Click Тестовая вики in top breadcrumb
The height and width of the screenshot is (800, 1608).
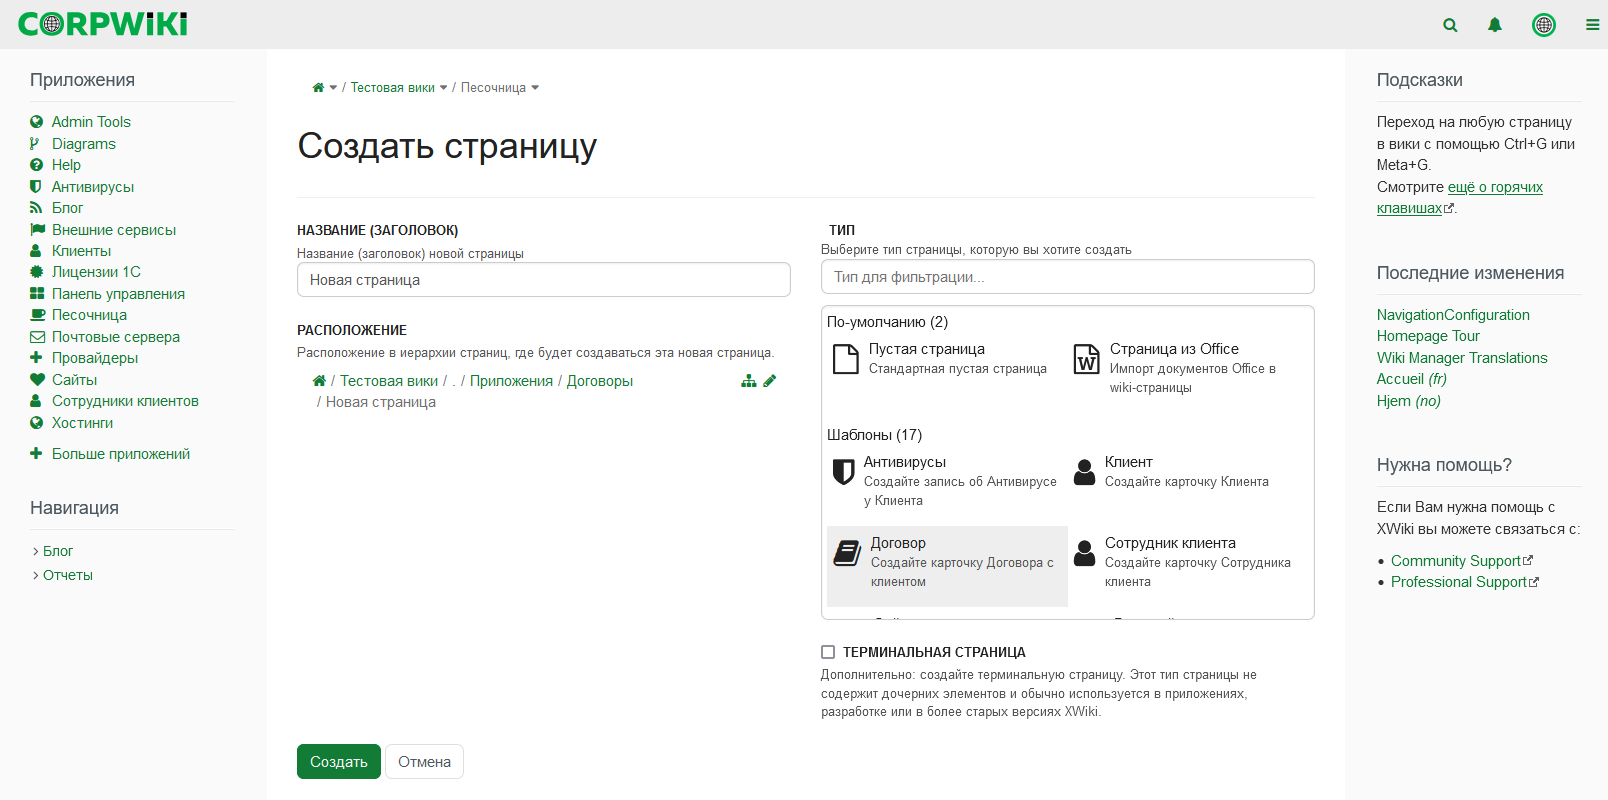coord(392,88)
